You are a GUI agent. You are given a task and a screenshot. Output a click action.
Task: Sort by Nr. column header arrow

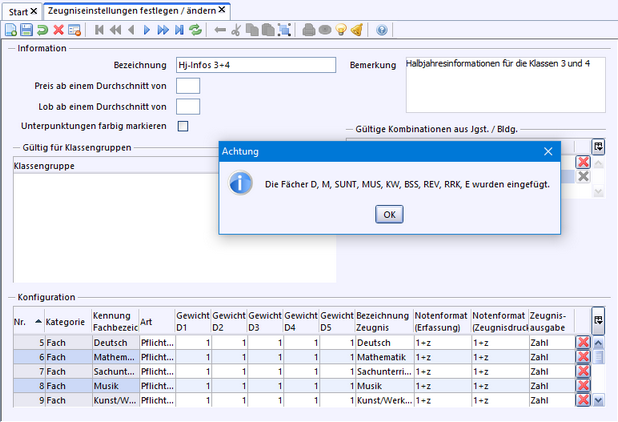pos(38,322)
